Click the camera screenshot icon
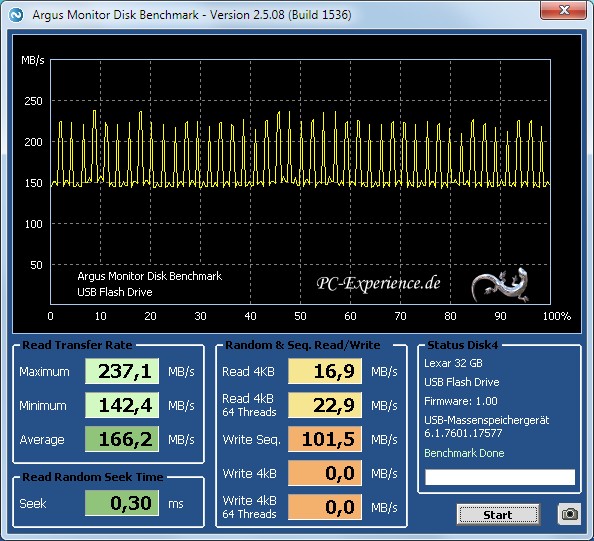 point(569,514)
